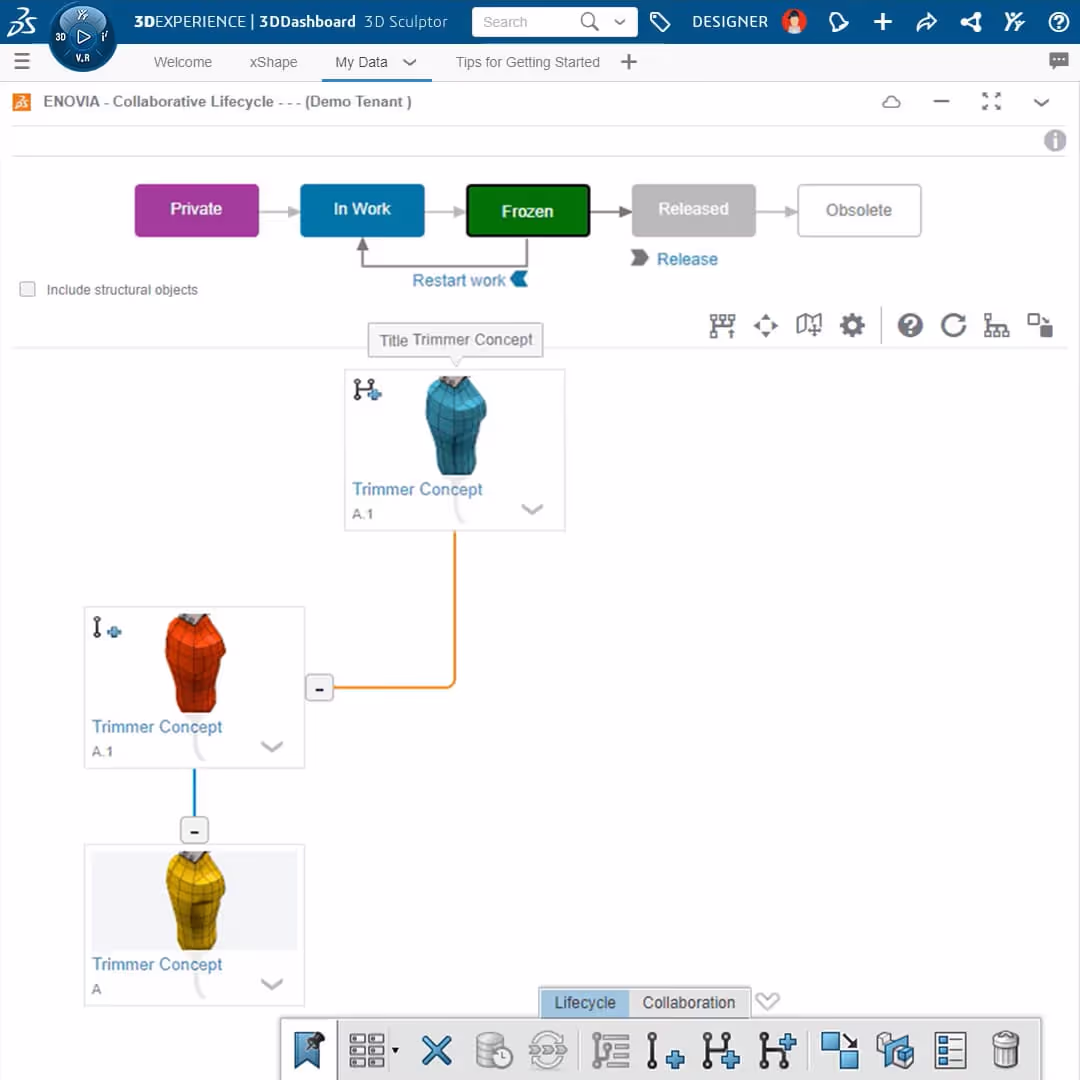Screen dimensions: 1080x1080
Task: Select the Frozen maturity state
Action: pyautogui.click(x=528, y=211)
